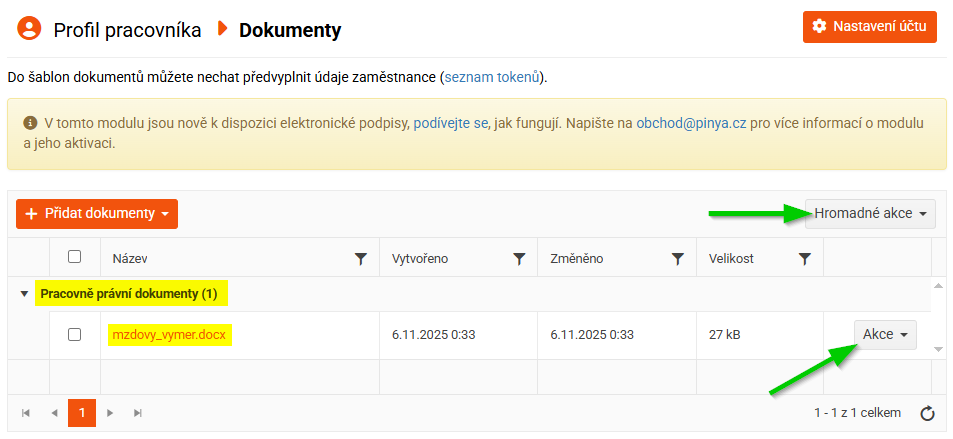
Task: Open the seznam tokenů link
Action: [492, 77]
